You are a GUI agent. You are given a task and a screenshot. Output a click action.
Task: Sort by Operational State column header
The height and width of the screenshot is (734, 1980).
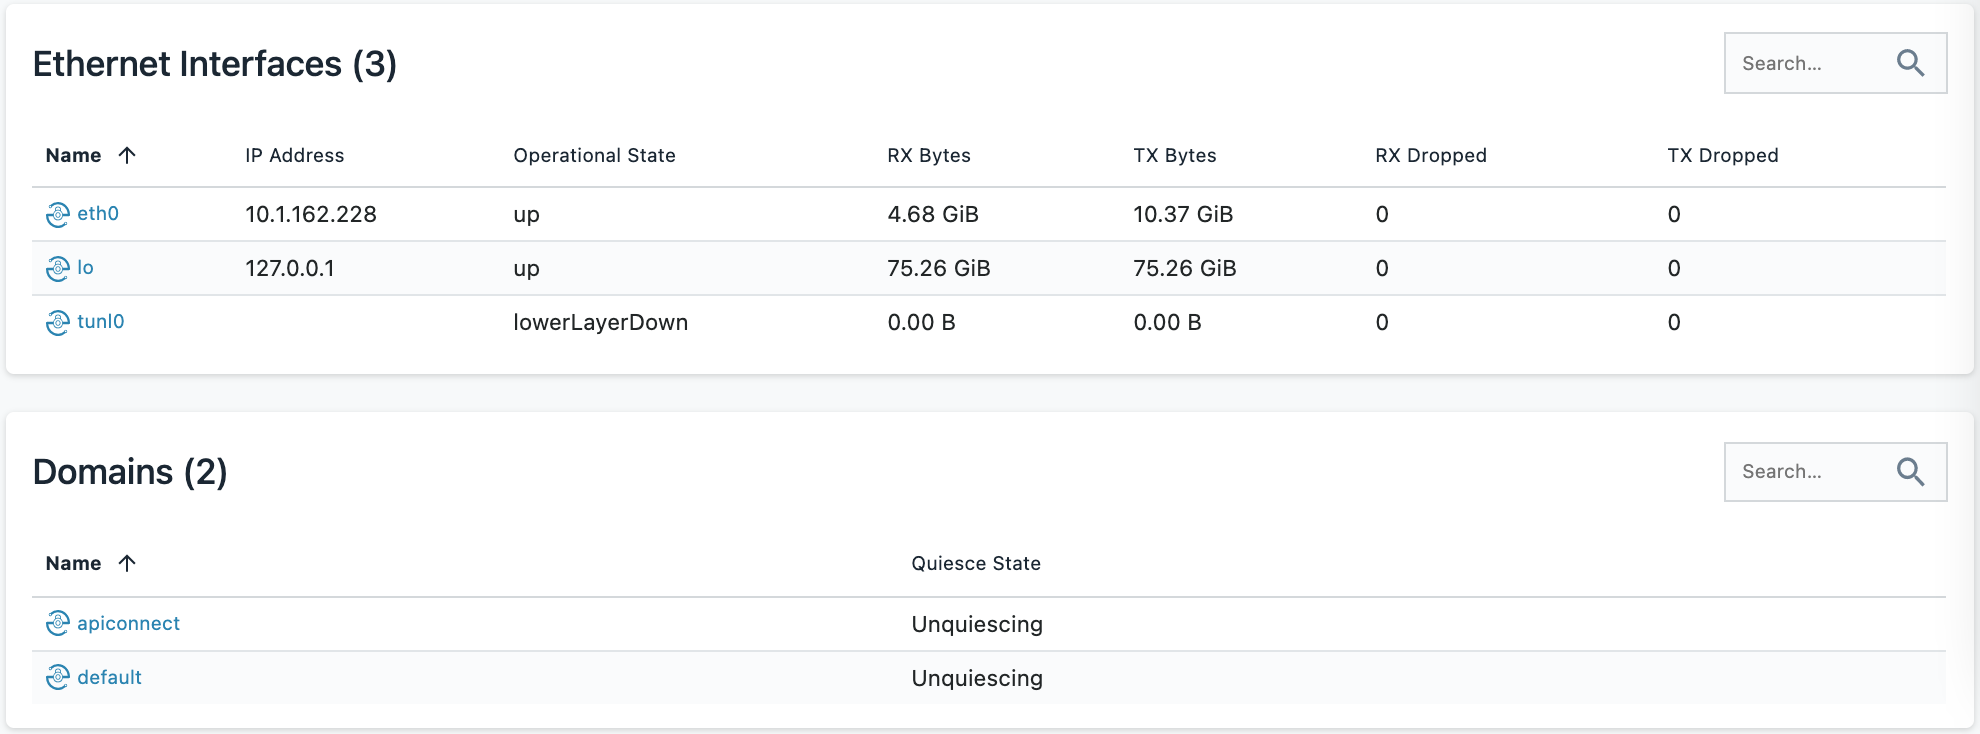click(595, 155)
